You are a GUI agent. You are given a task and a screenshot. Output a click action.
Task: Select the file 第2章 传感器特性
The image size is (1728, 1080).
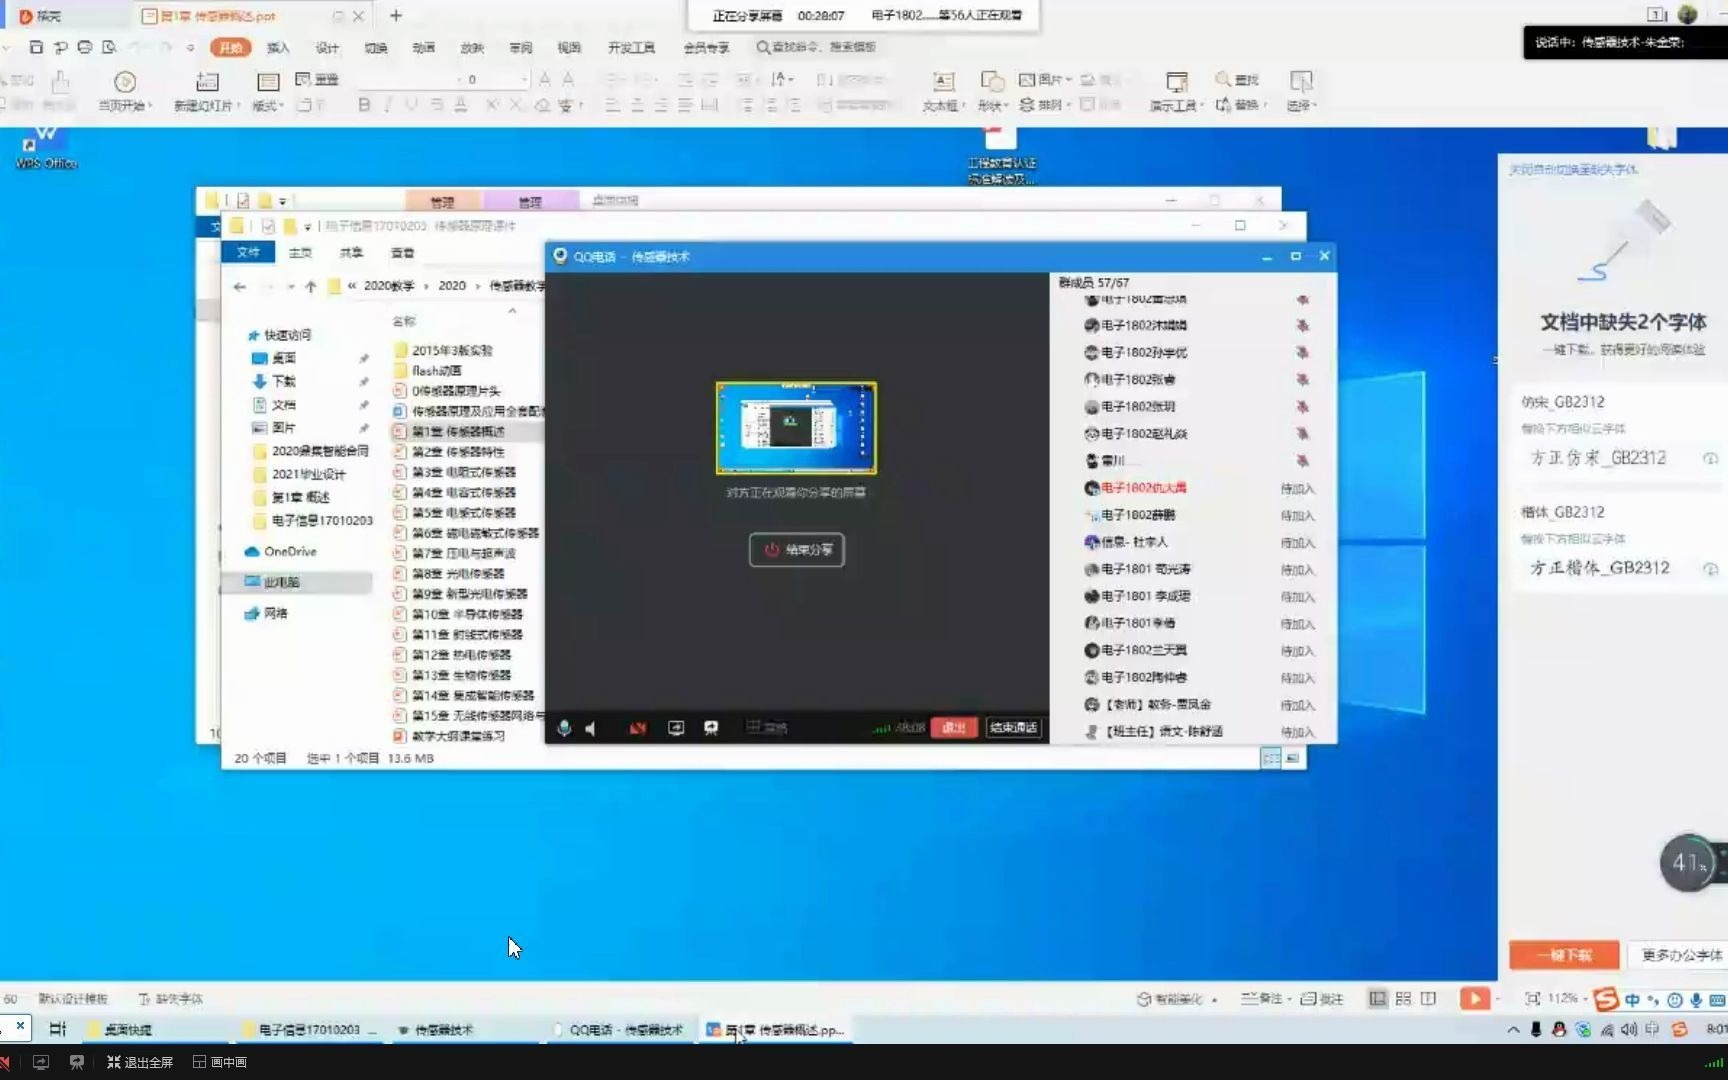[458, 452]
